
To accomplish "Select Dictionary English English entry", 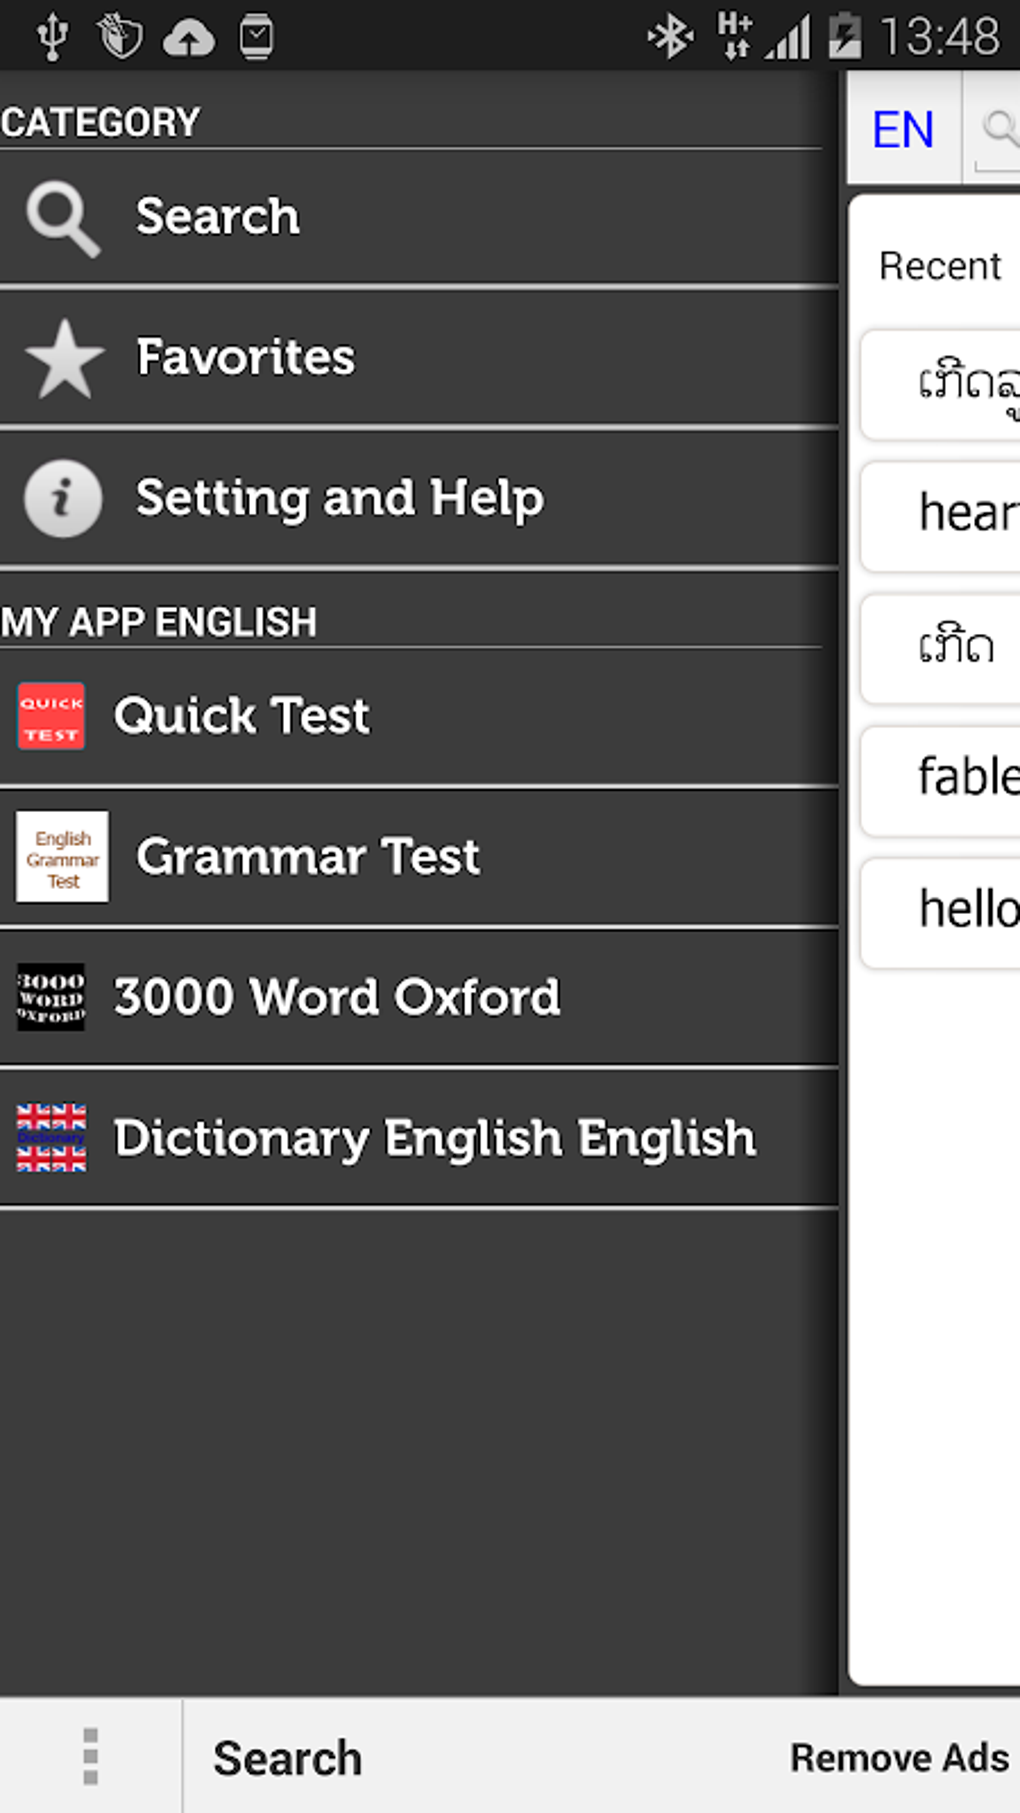I will (x=434, y=1138).
